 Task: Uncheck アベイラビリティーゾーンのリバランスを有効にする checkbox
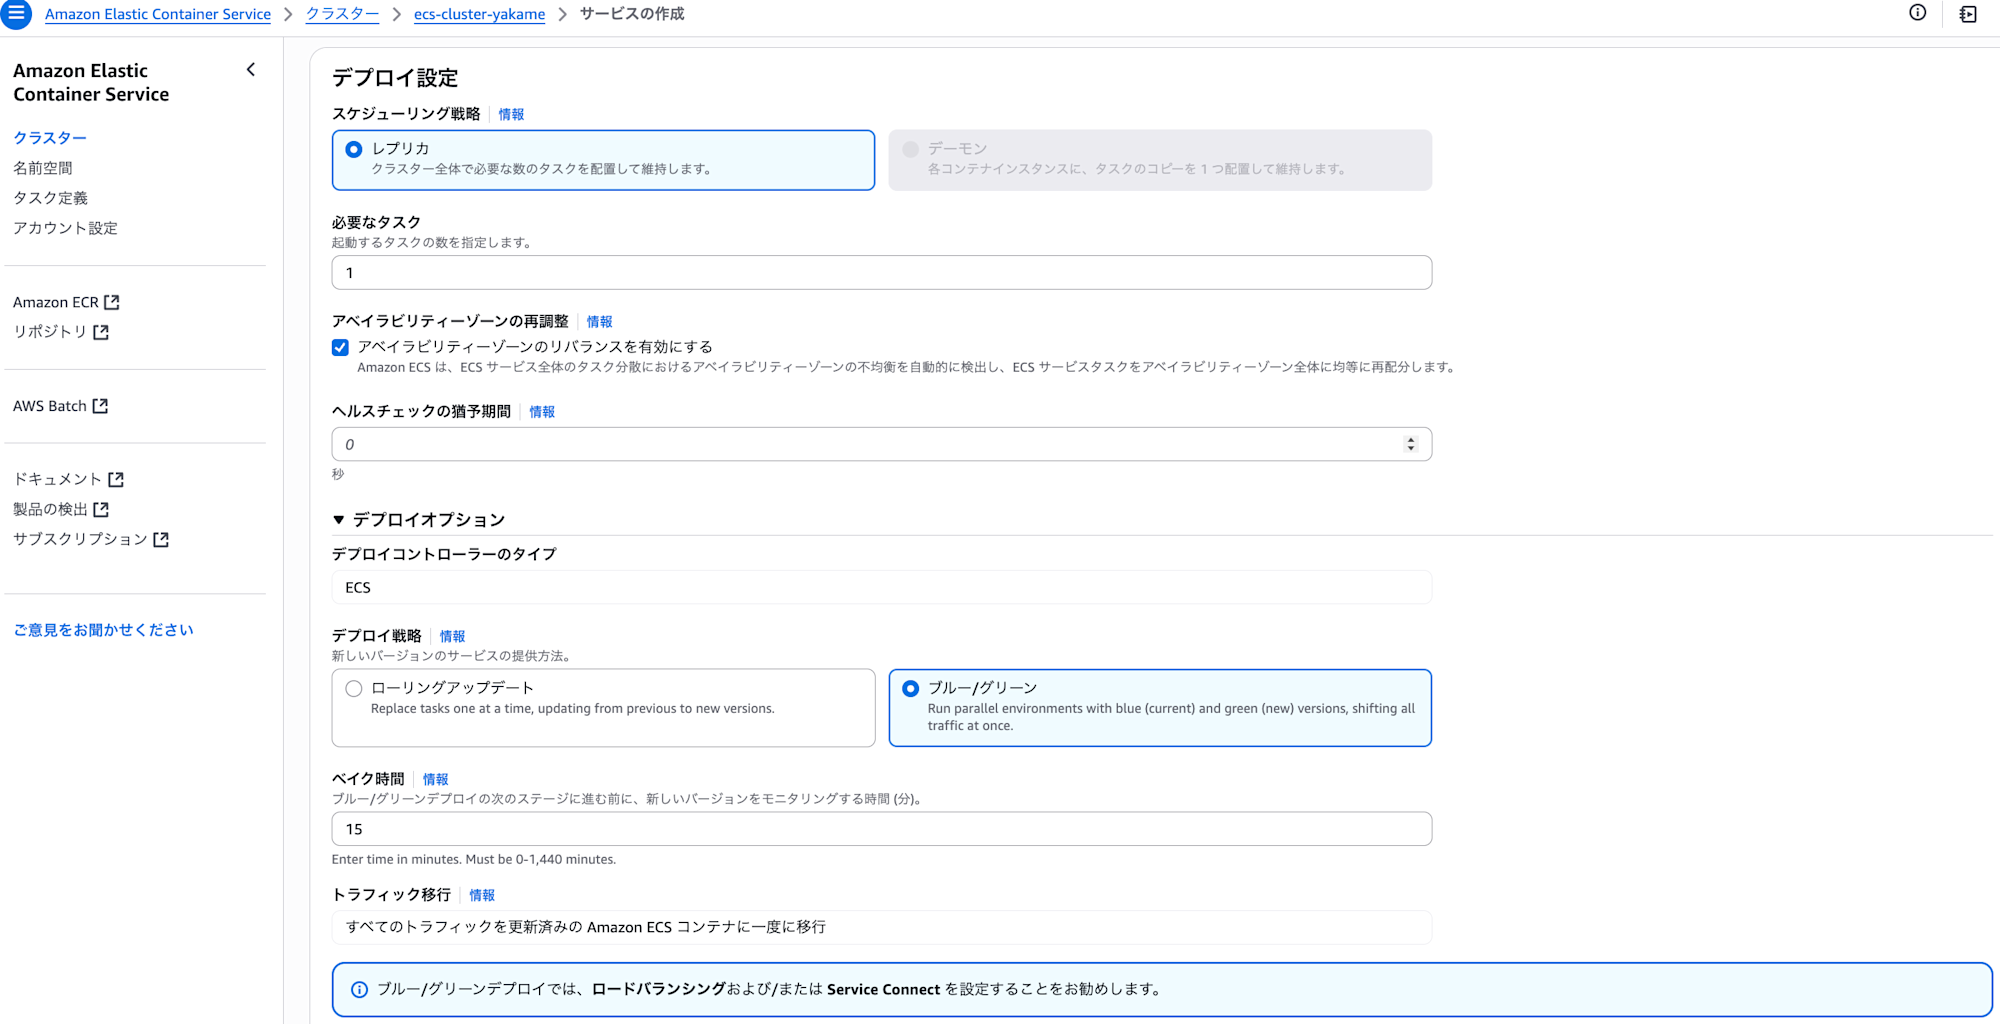341,348
